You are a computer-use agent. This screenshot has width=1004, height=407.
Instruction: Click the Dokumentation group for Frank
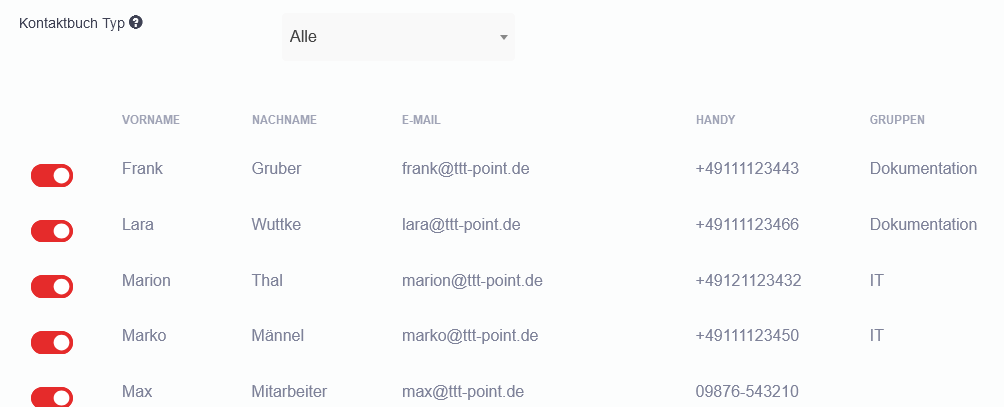(x=923, y=169)
